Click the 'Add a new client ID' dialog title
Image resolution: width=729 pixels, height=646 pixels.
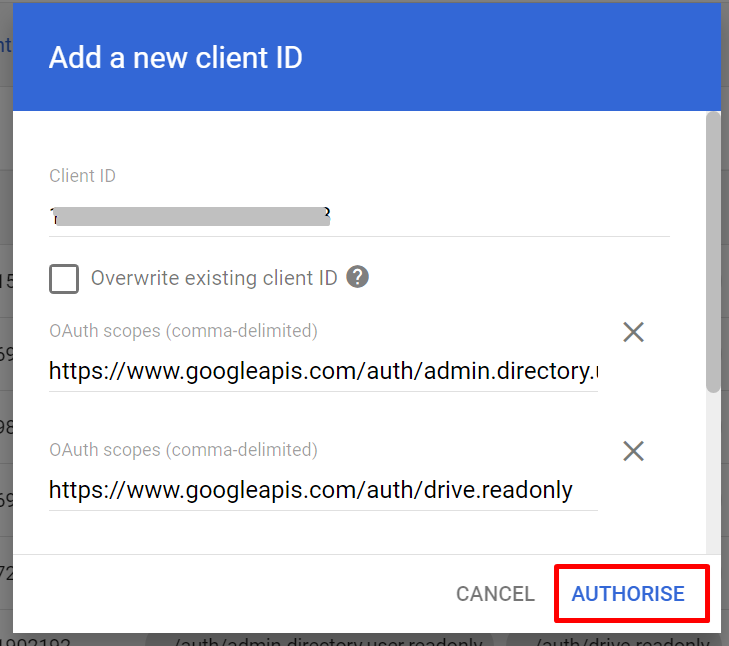tap(176, 58)
